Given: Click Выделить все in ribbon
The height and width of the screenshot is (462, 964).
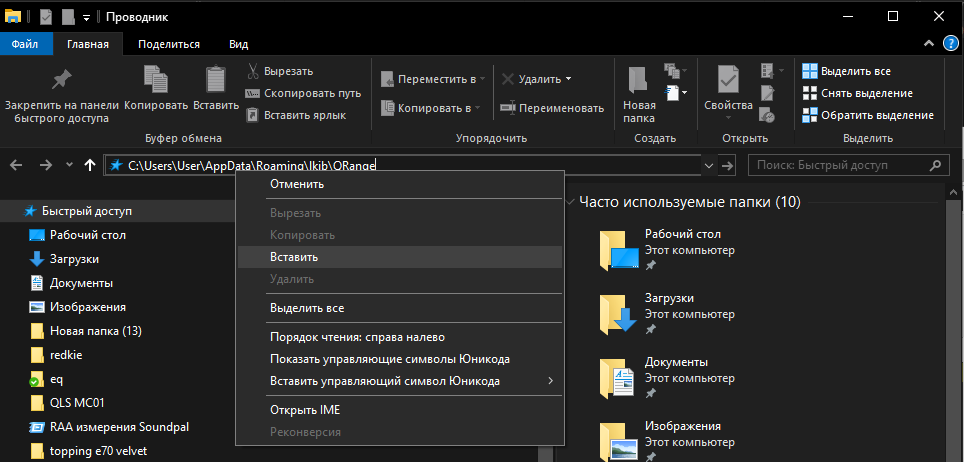Looking at the screenshot, I should [x=847, y=71].
